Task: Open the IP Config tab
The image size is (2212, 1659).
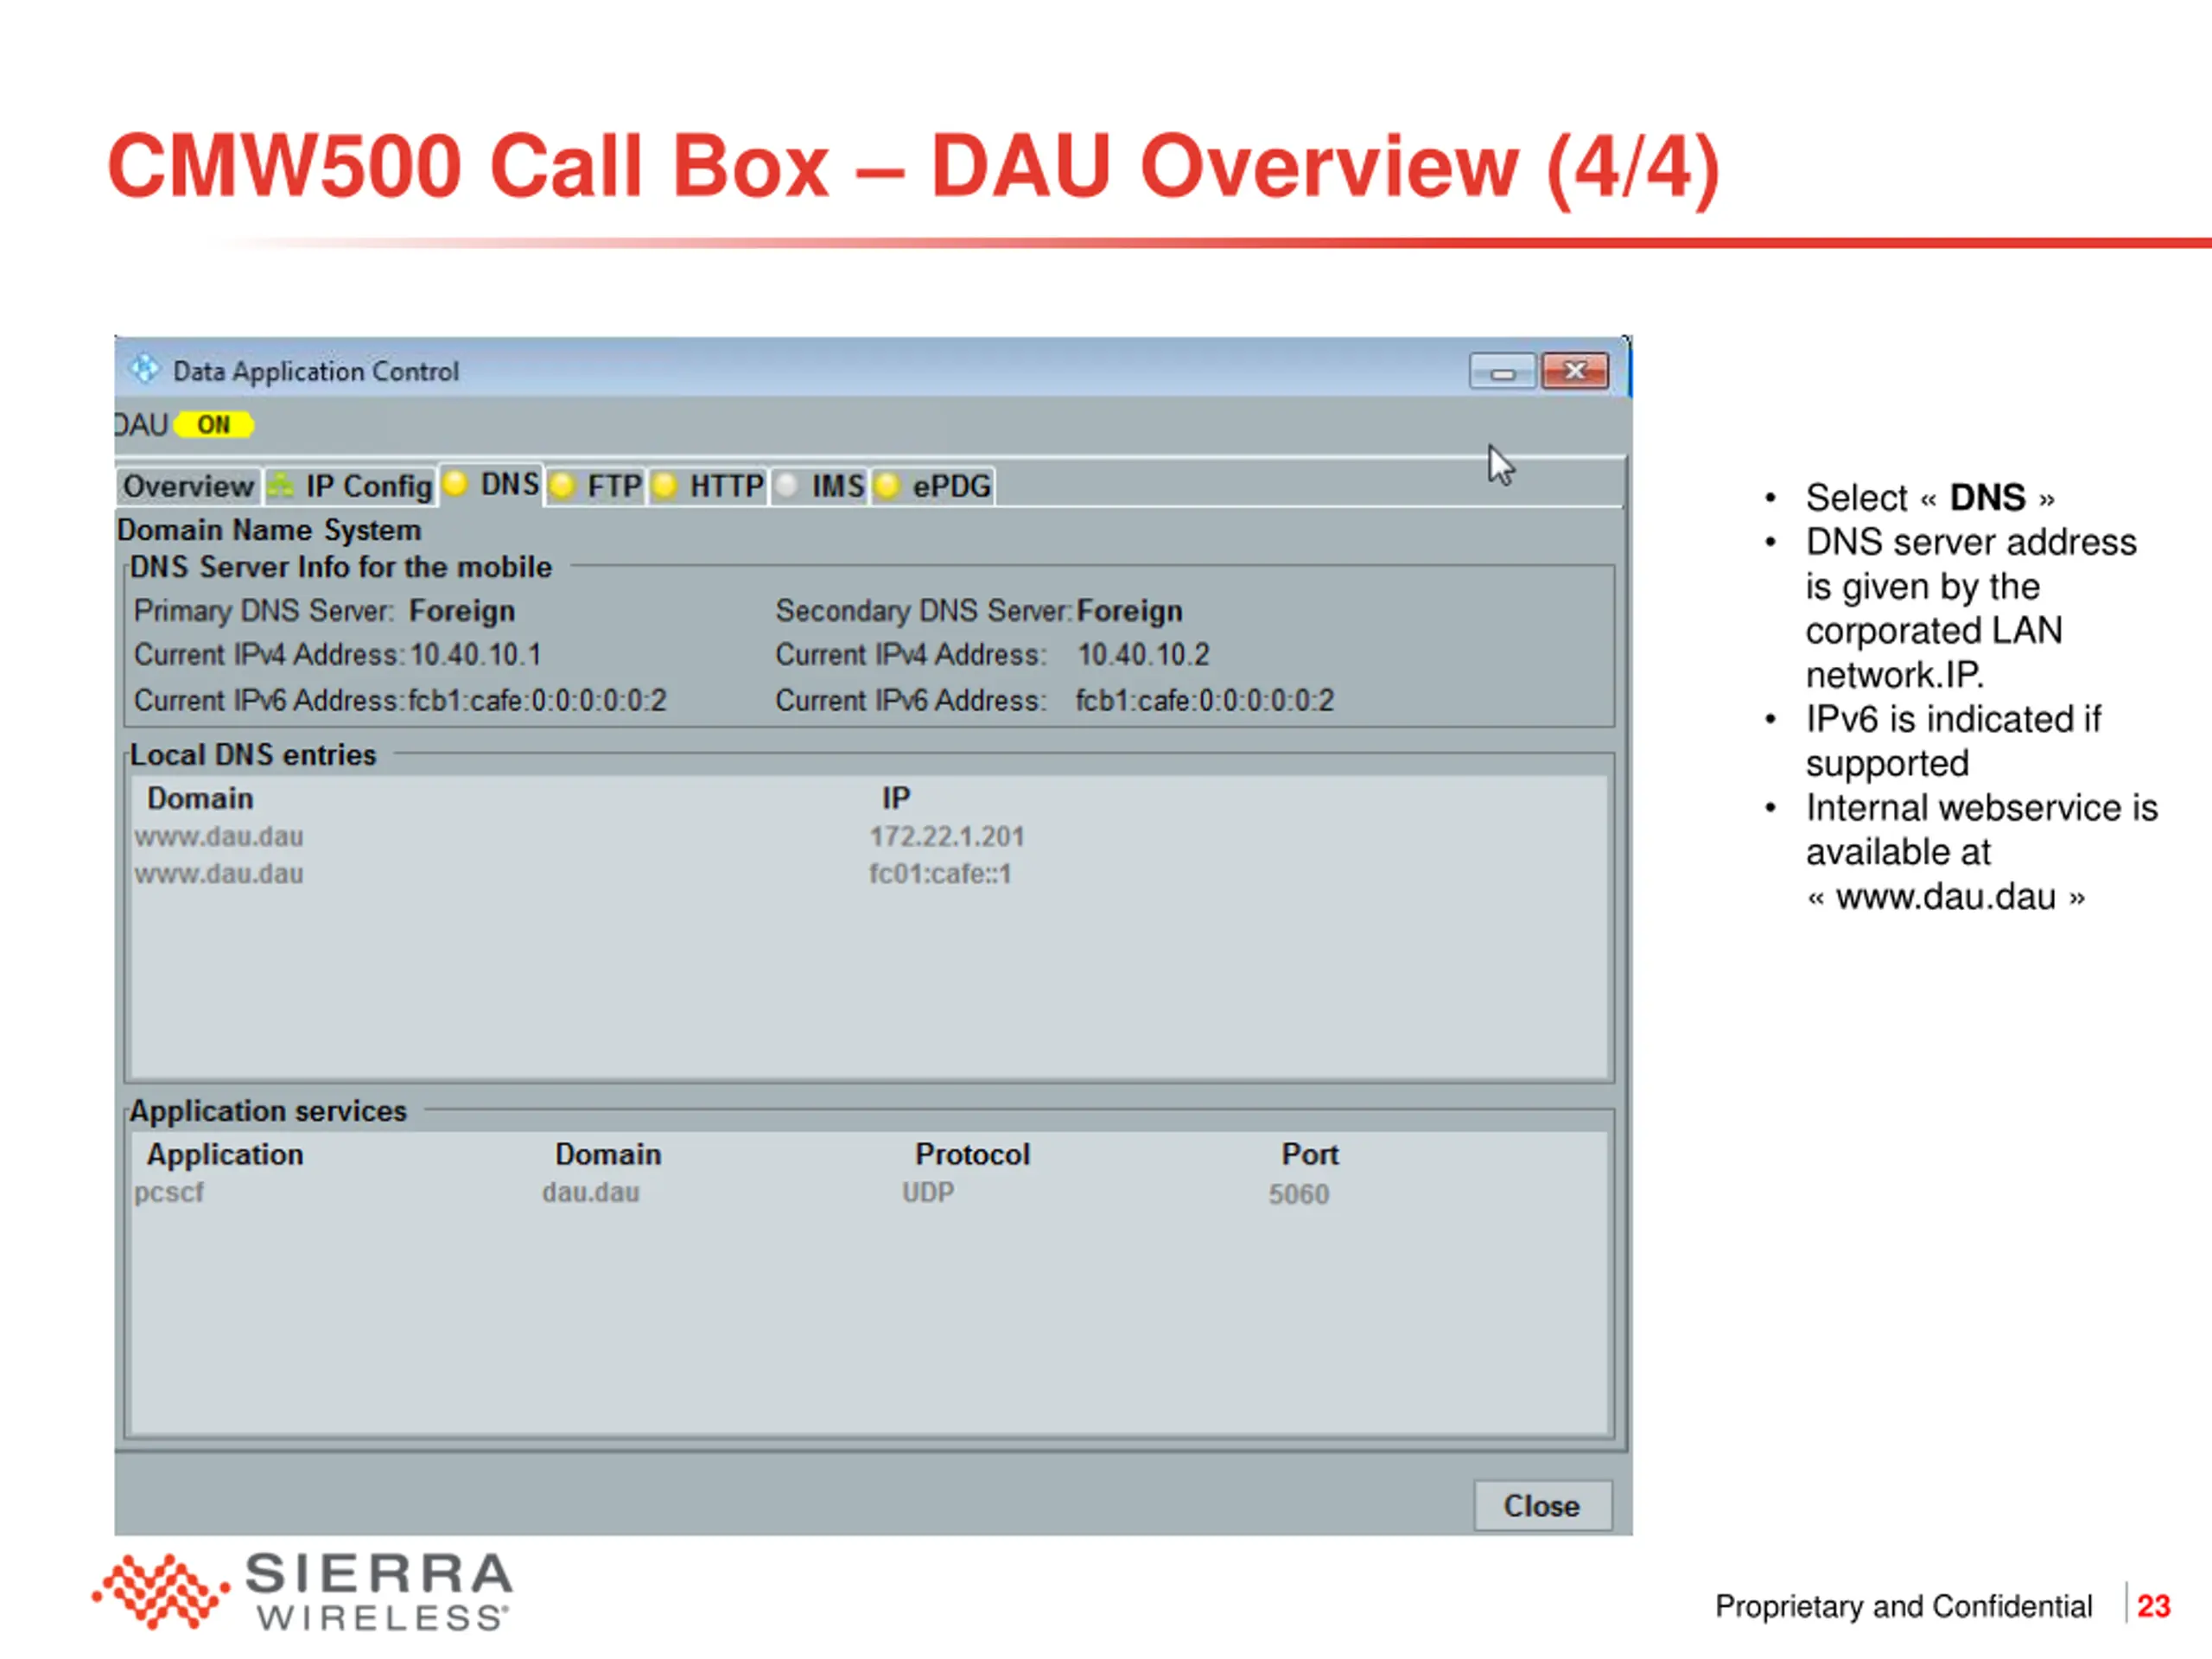Action: click(351, 487)
